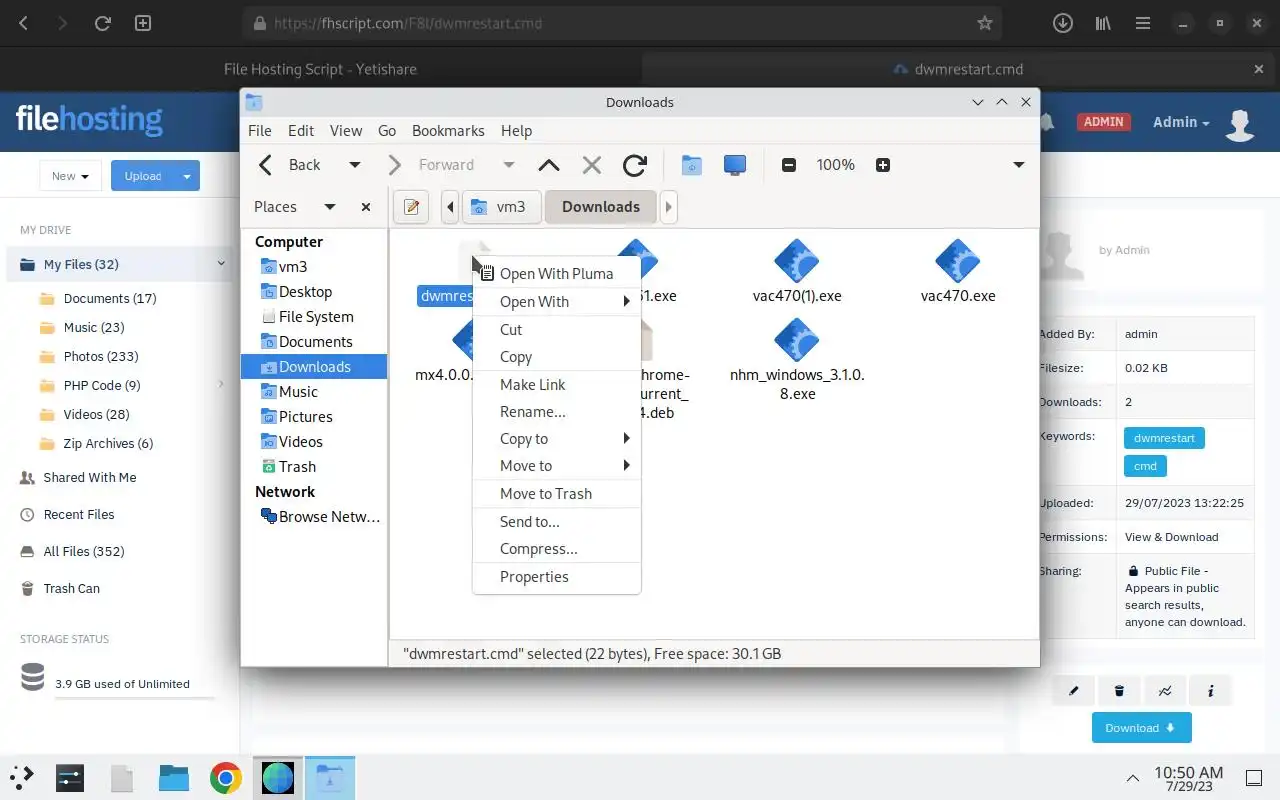Expand Move to submenu
1280x800 pixels.
click(556, 466)
